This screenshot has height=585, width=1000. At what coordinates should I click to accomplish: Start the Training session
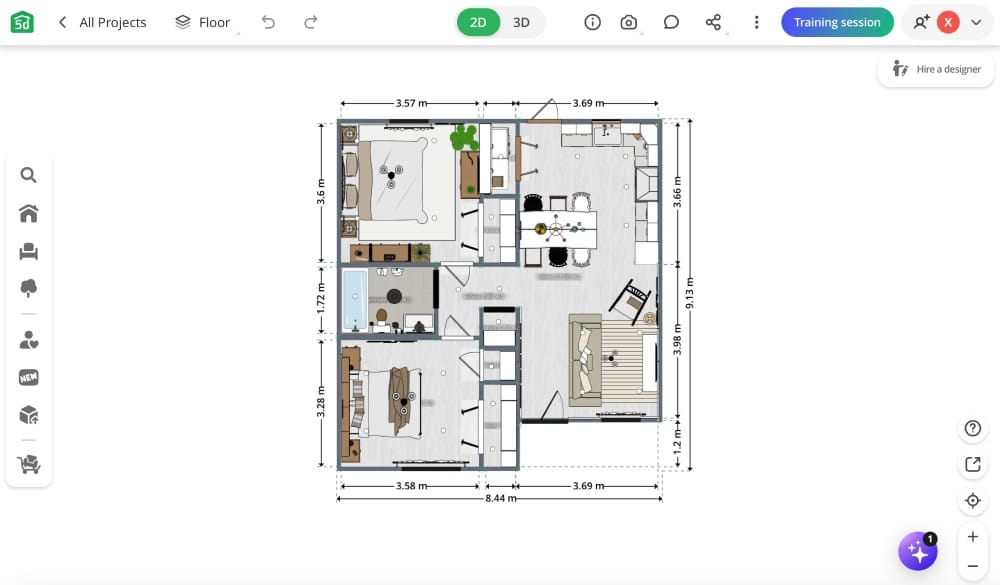837,21
